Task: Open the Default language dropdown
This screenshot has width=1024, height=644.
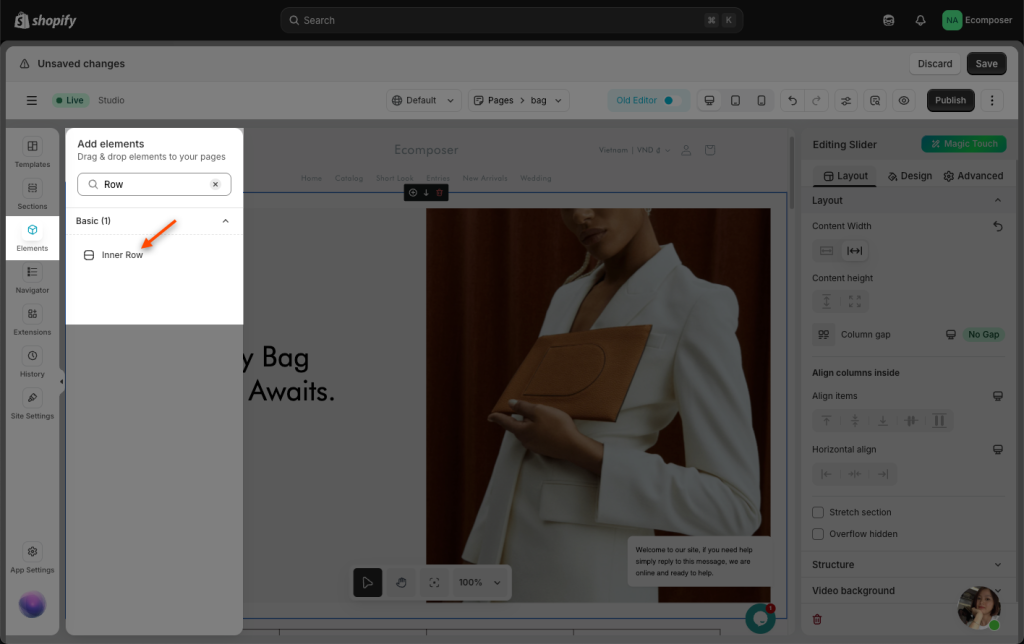Action: point(425,100)
